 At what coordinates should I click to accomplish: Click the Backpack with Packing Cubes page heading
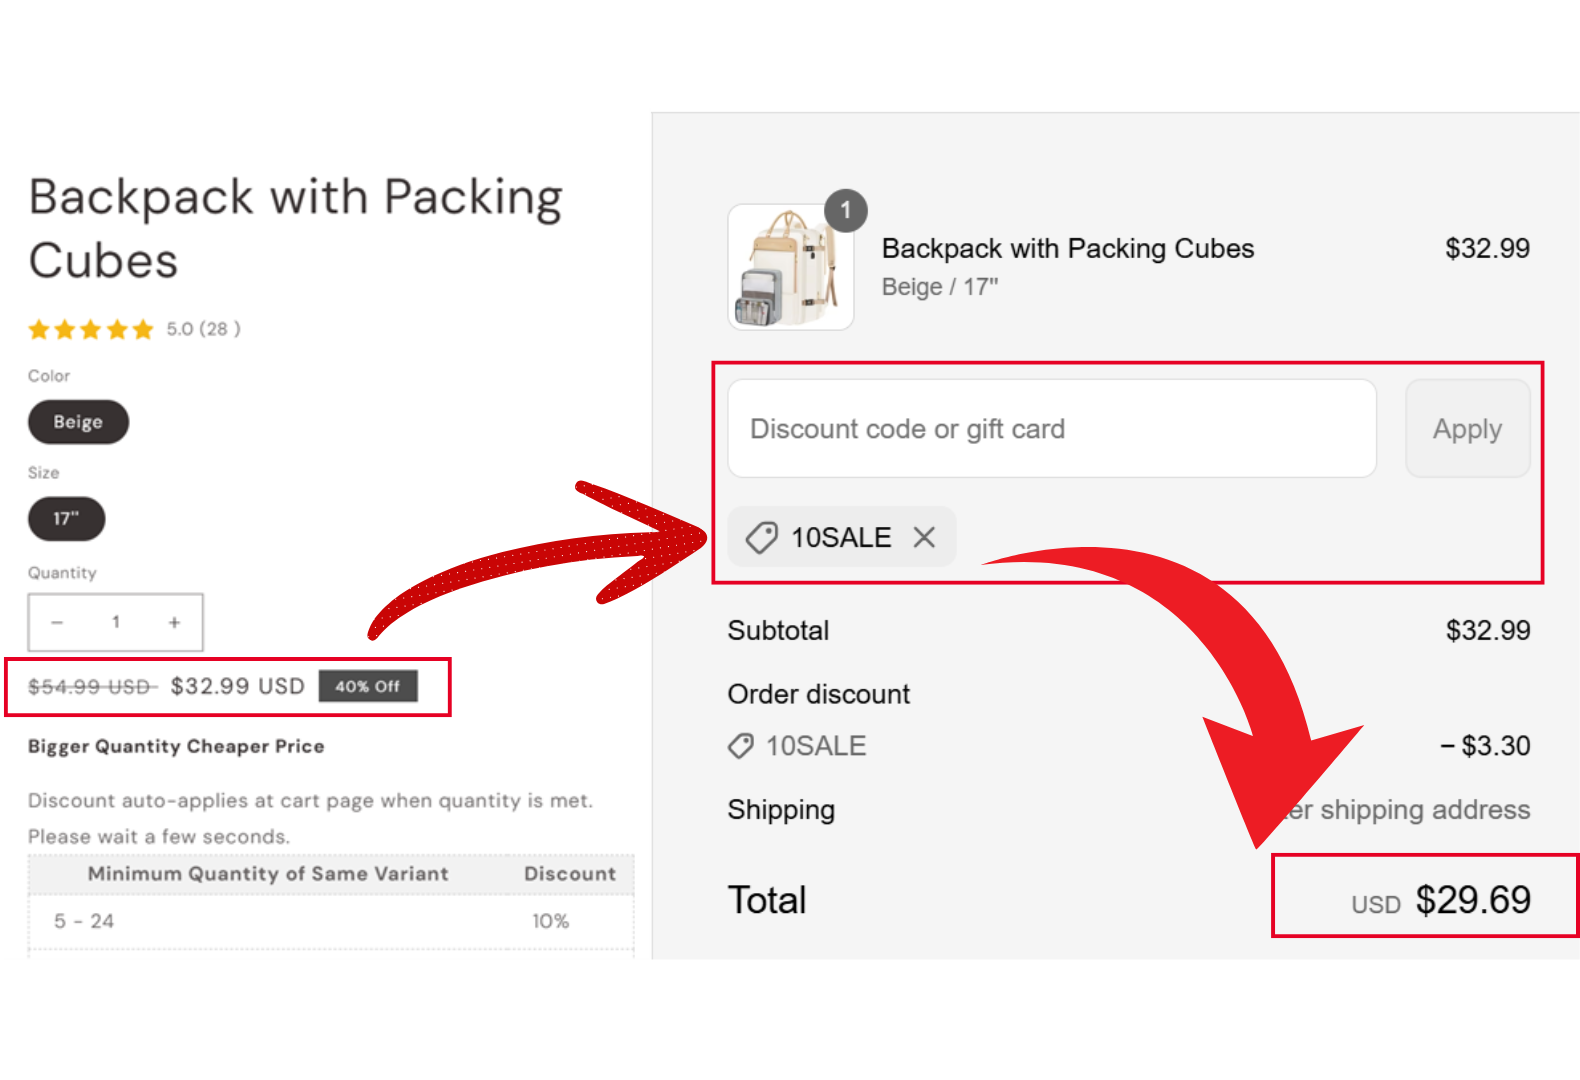click(x=296, y=229)
